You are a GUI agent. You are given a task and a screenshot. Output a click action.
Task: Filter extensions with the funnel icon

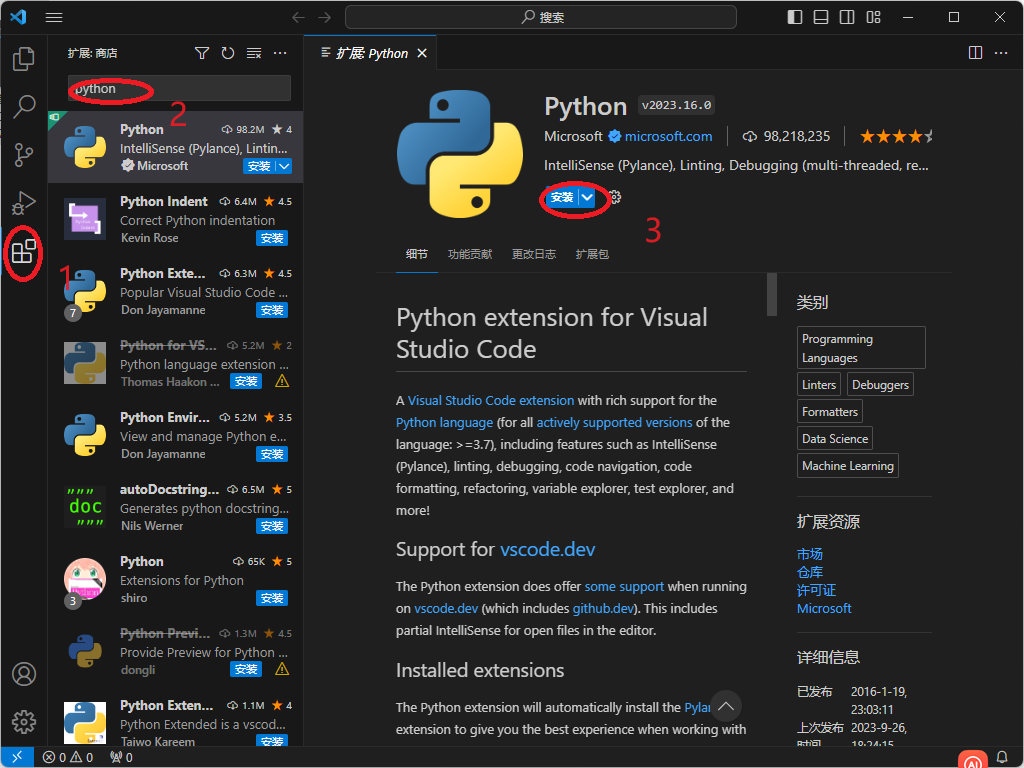coord(202,53)
